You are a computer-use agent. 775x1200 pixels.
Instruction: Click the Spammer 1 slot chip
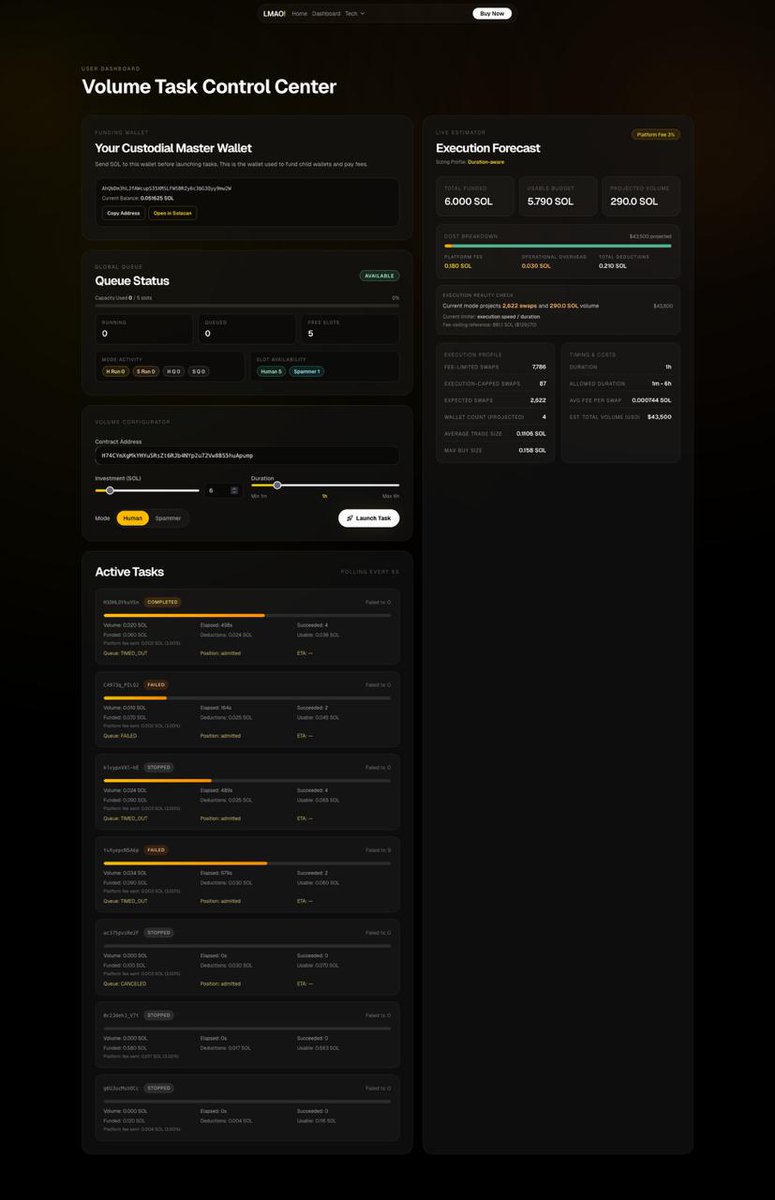click(307, 371)
